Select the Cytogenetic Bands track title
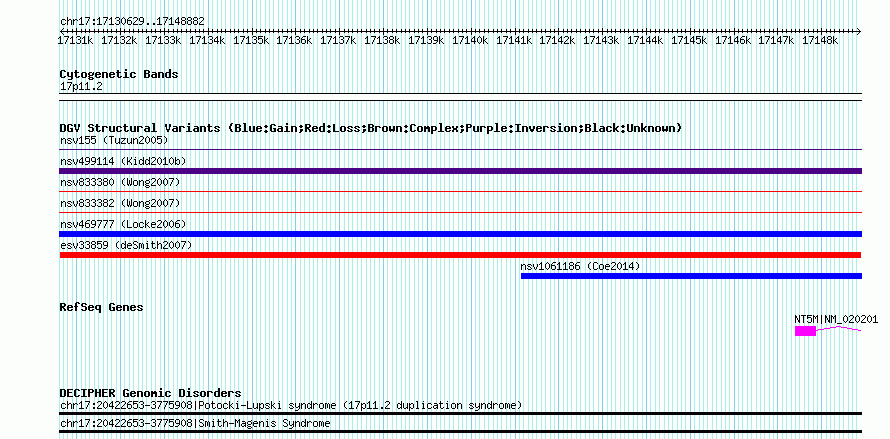 pyautogui.click(x=119, y=74)
